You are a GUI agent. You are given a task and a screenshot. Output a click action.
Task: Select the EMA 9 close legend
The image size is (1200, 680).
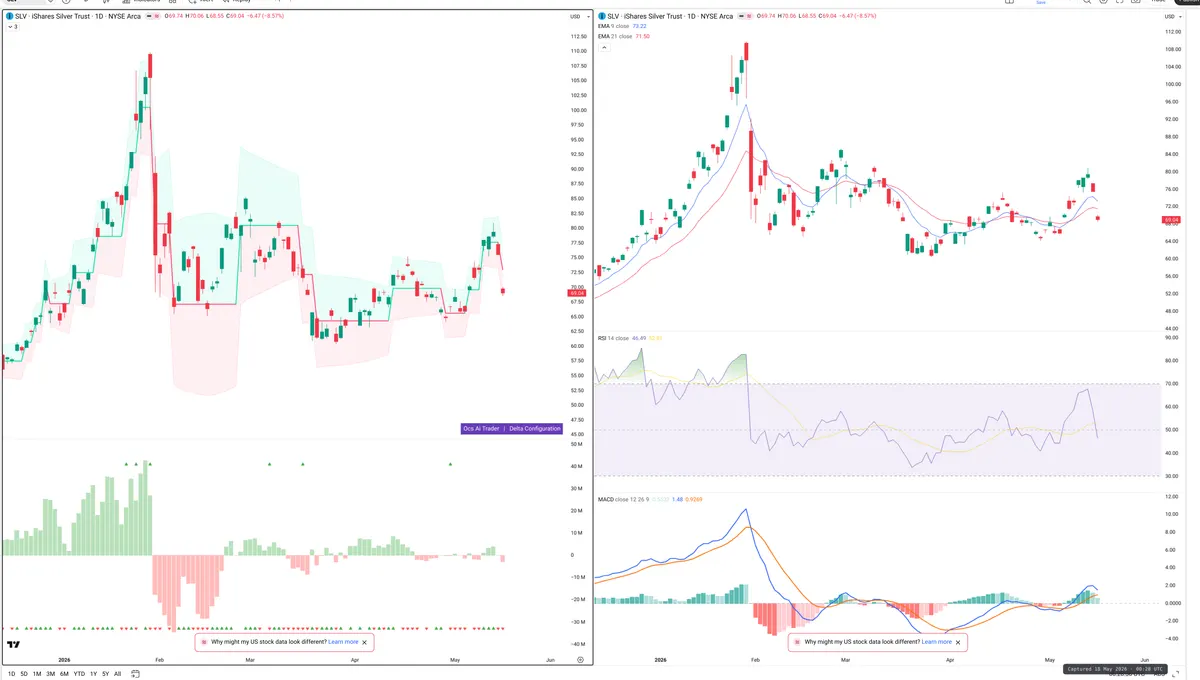pyautogui.click(x=614, y=26)
